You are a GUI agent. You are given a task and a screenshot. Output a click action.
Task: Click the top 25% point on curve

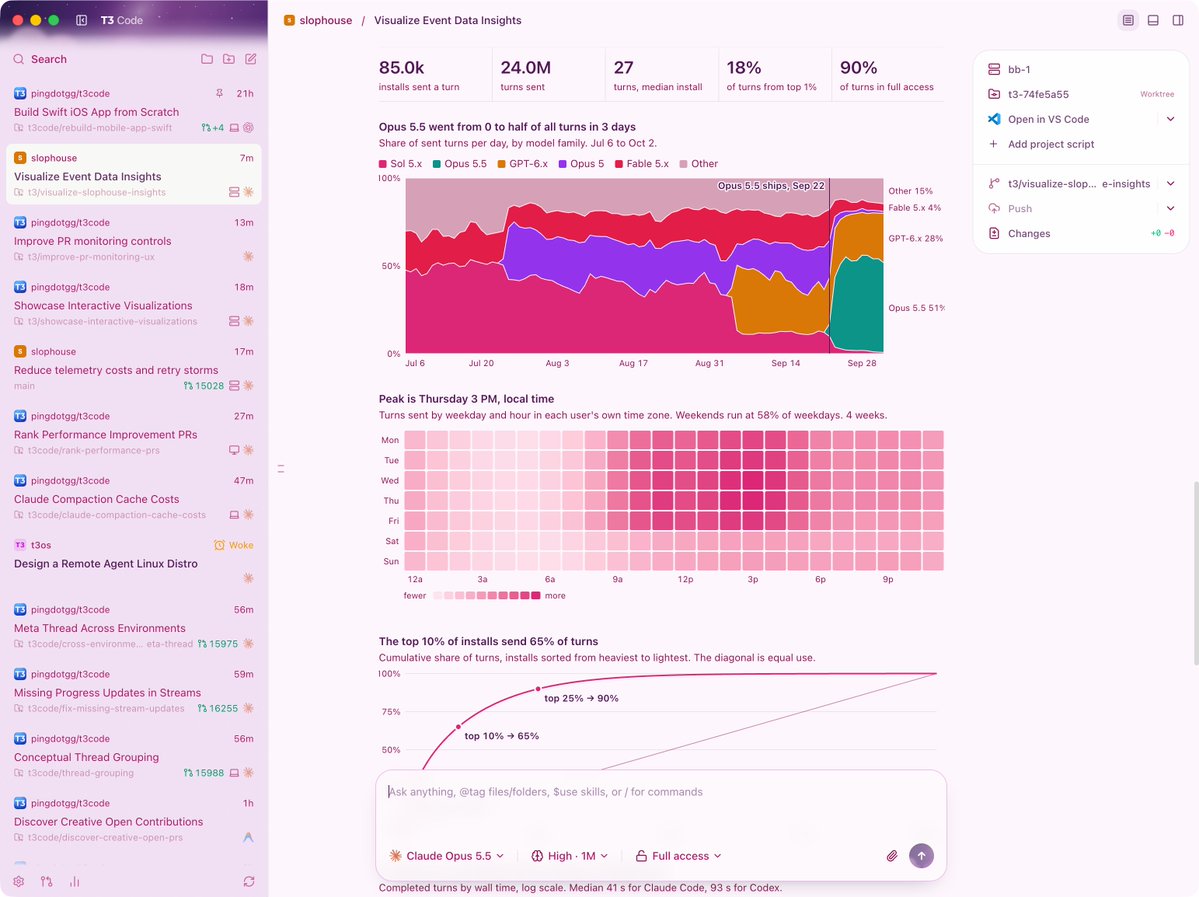pos(538,689)
